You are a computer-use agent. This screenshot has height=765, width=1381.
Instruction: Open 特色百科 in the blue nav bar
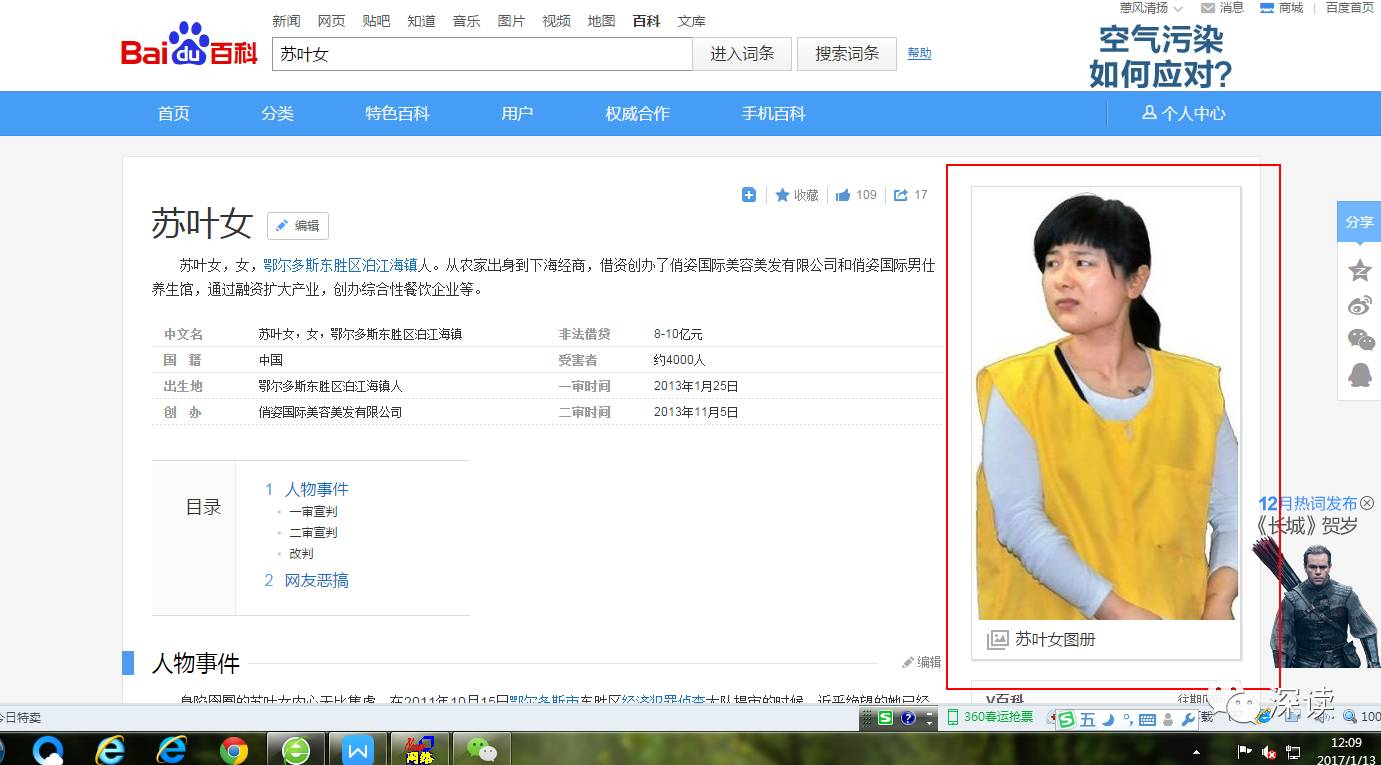(397, 113)
